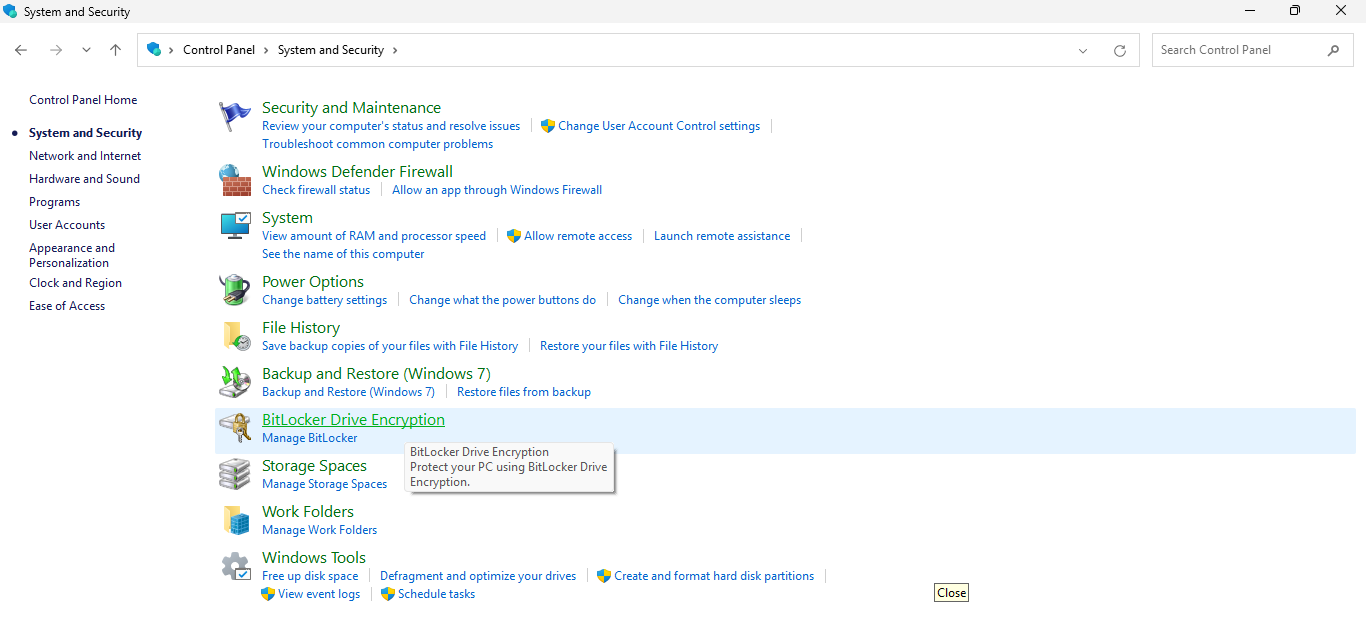Select Network and Internet in sidebar
Viewport: 1366px width, 630px height.
(85, 156)
